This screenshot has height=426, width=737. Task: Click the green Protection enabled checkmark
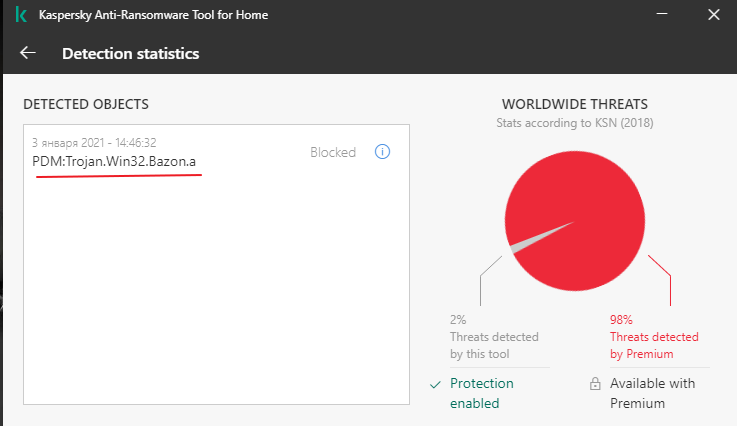point(434,384)
